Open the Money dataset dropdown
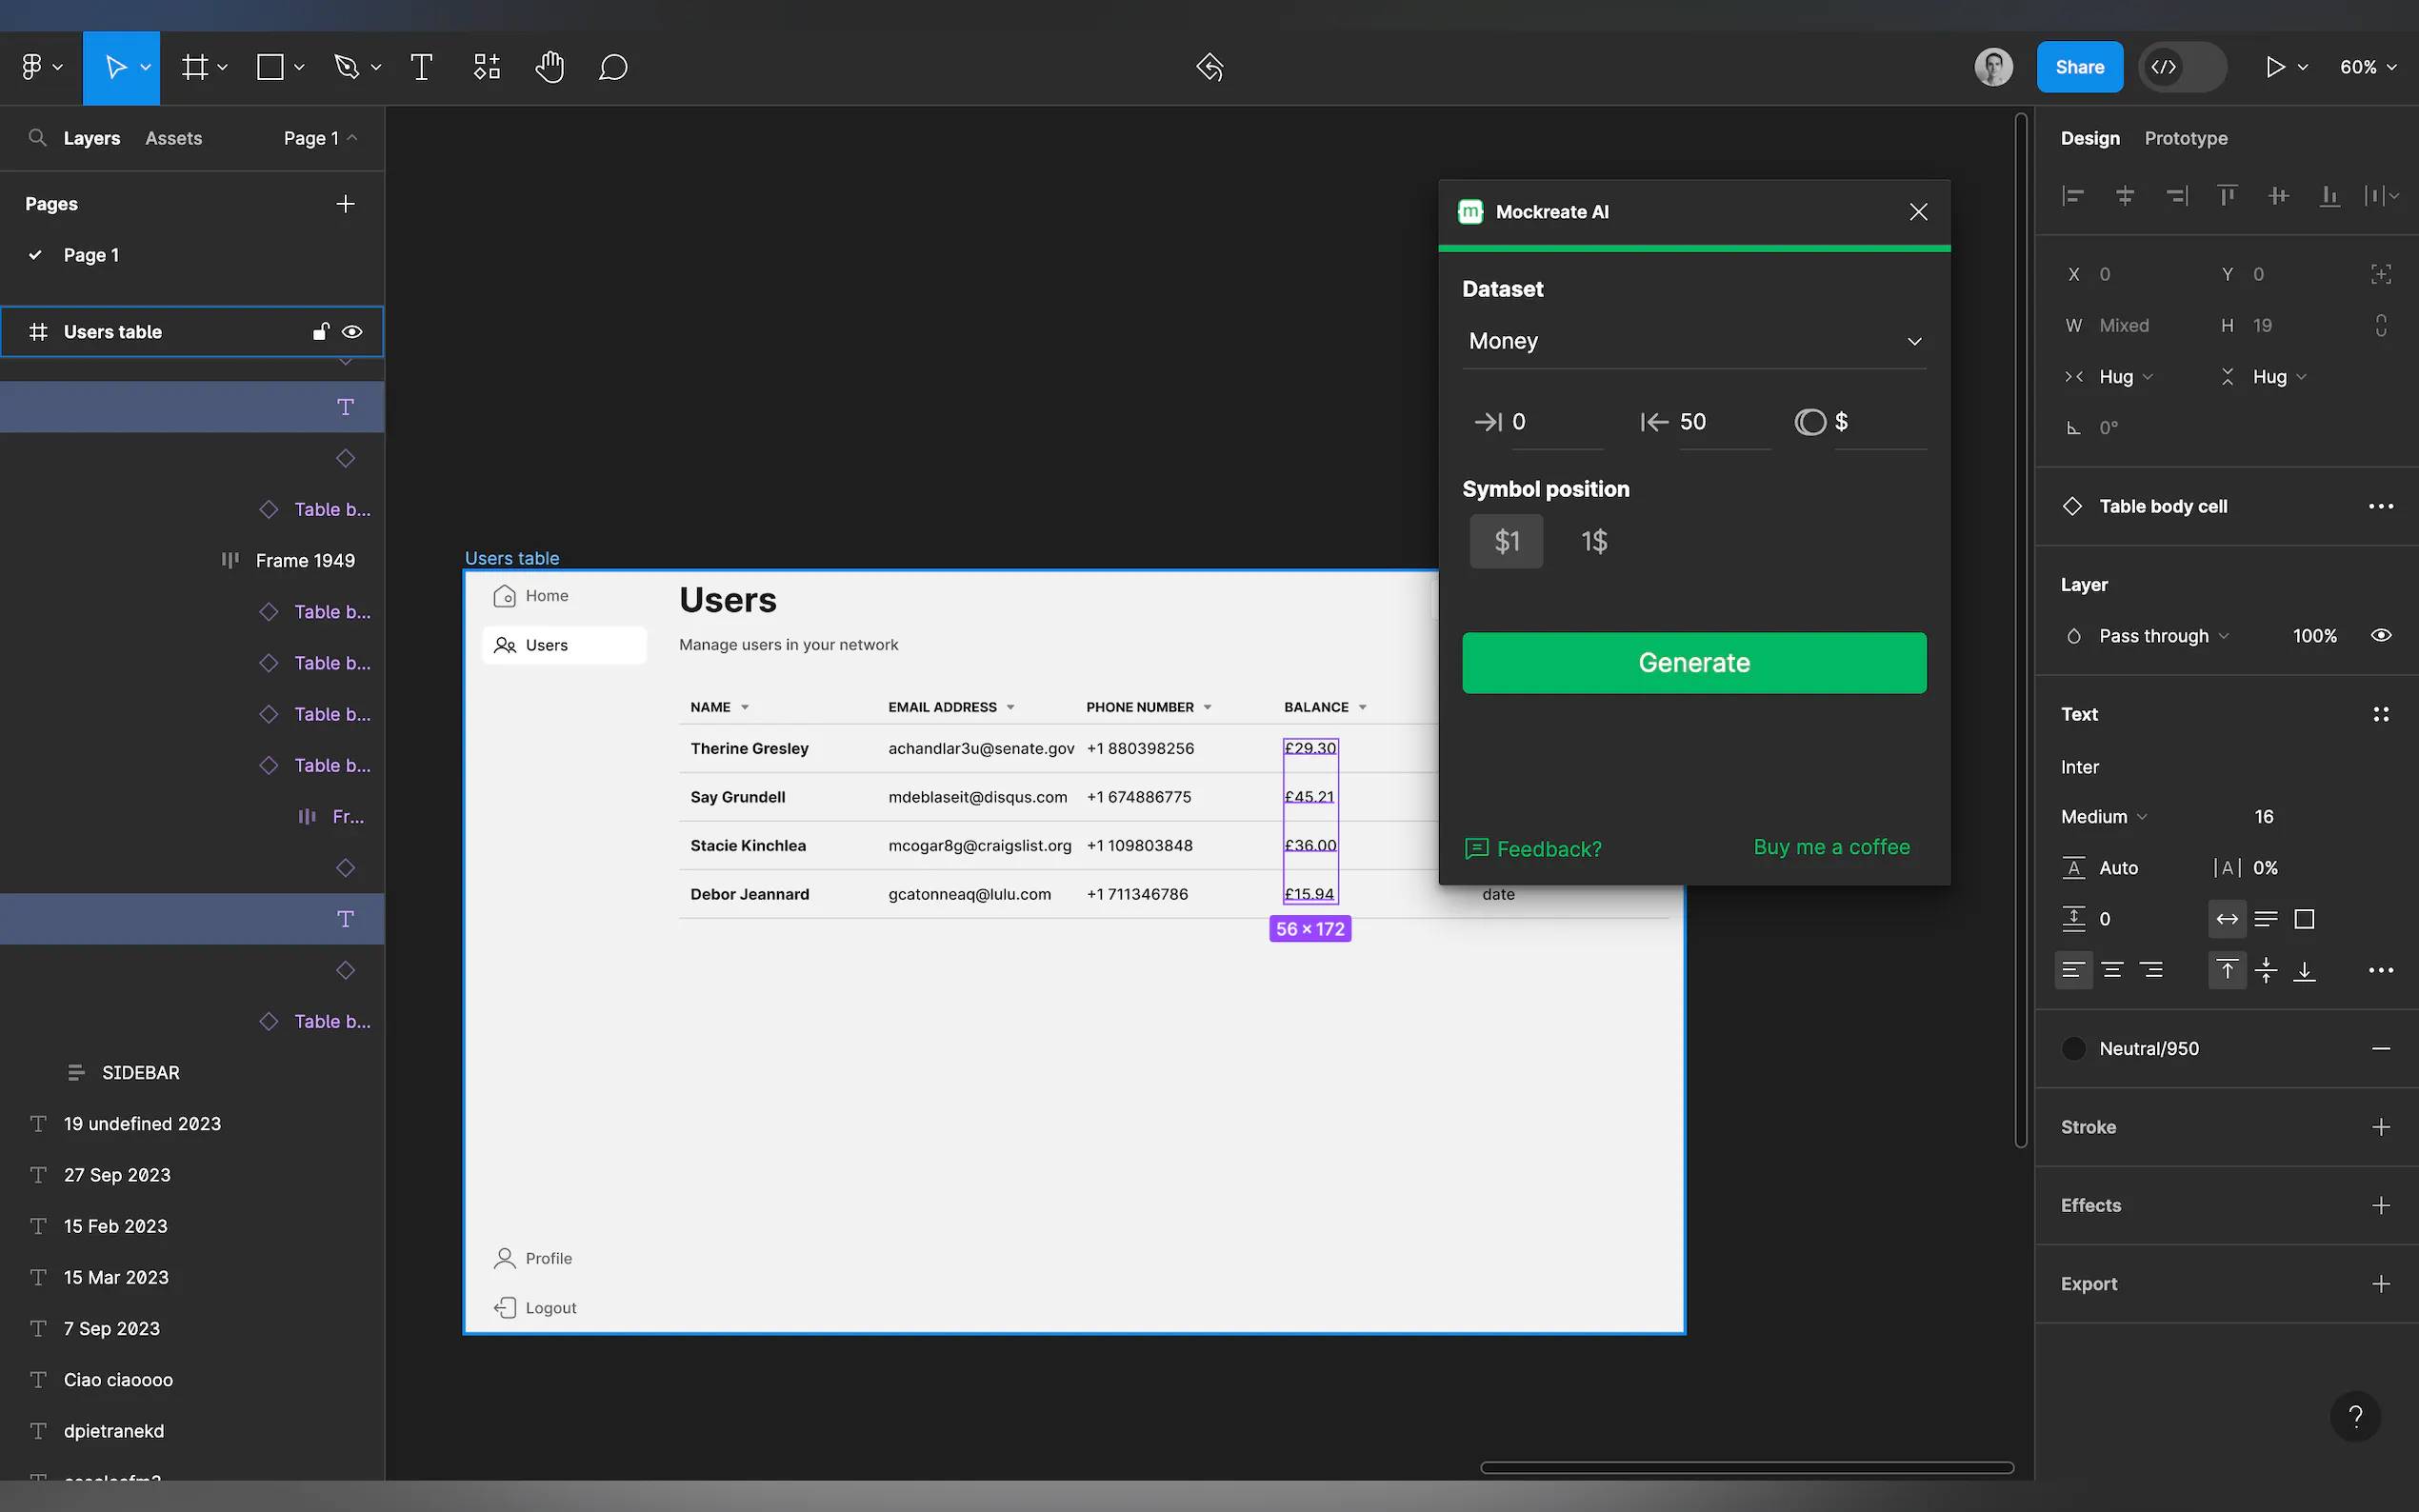 pyautogui.click(x=1693, y=341)
